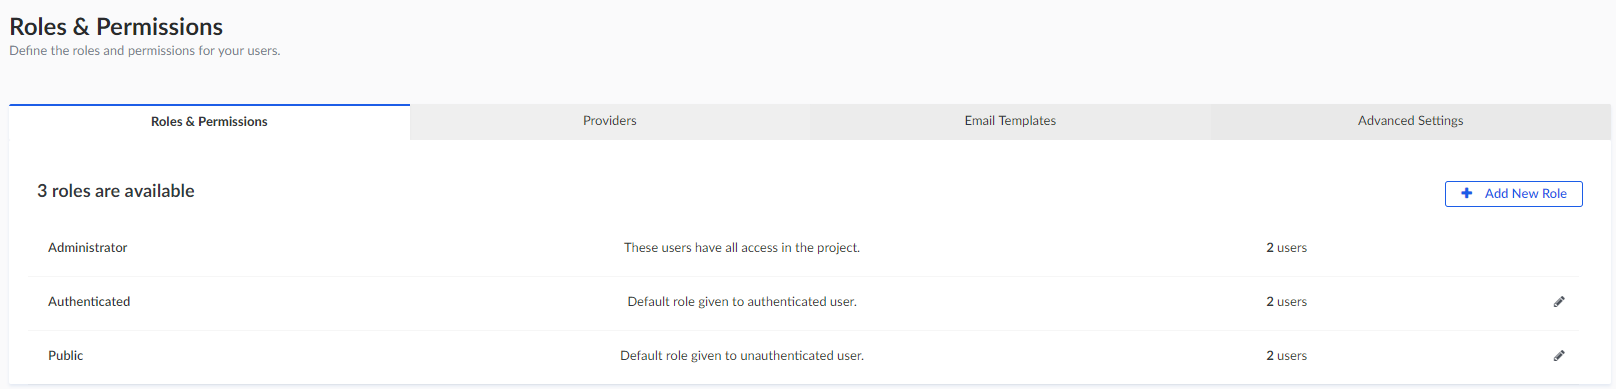Screen dimensions: 1616x389
Task: Click Authenticated's '2 users' count
Action: (x=1286, y=302)
